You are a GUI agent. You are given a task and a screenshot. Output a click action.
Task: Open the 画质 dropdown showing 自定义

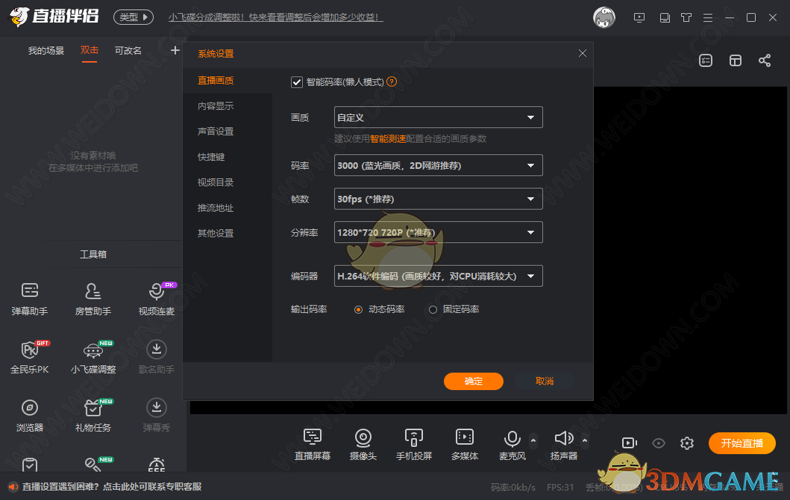tap(438, 117)
